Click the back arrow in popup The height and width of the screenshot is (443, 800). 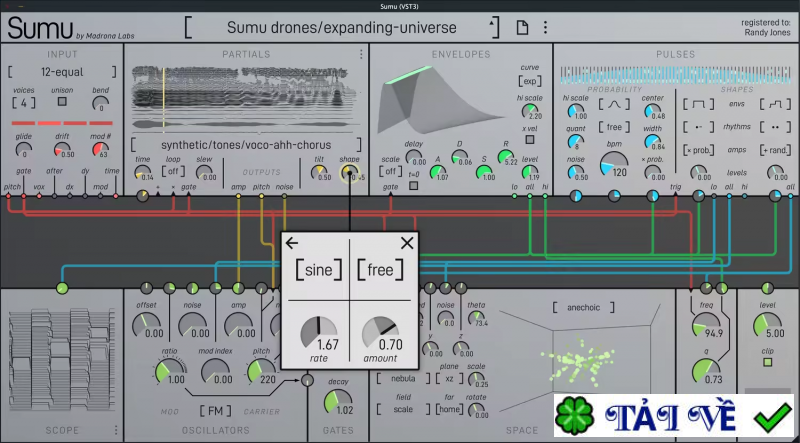click(x=292, y=243)
